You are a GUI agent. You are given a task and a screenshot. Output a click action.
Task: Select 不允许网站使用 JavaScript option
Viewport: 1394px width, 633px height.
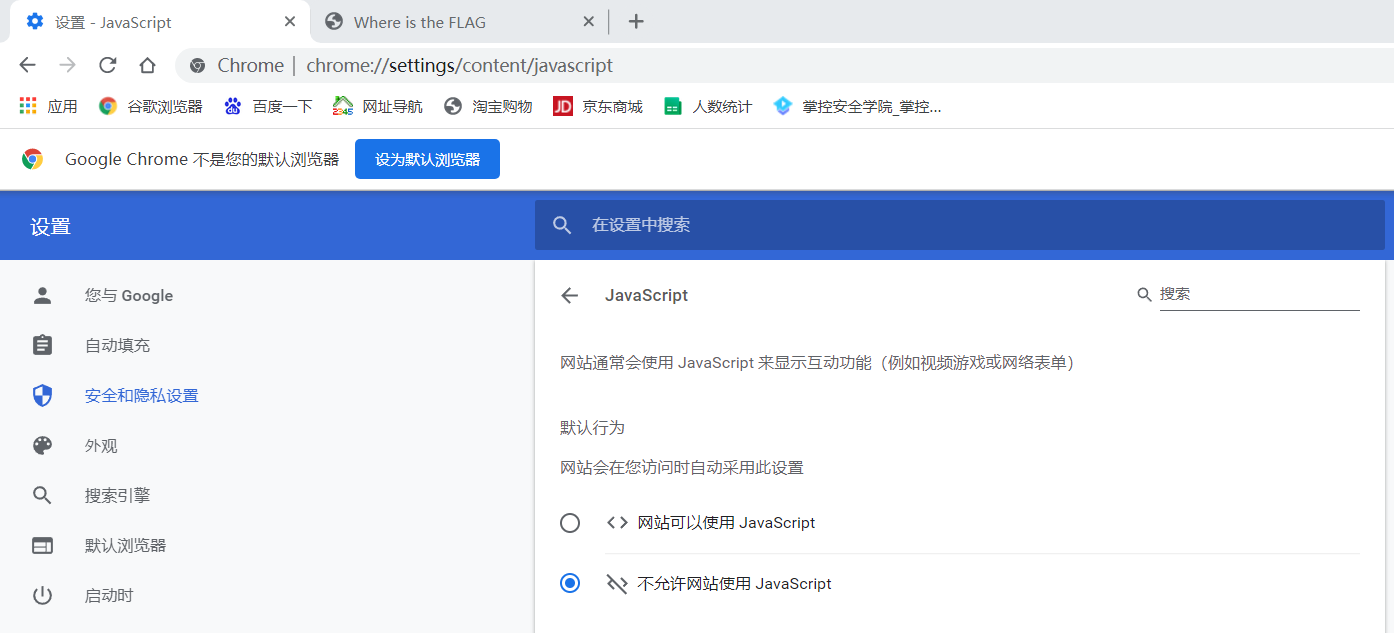(x=570, y=583)
